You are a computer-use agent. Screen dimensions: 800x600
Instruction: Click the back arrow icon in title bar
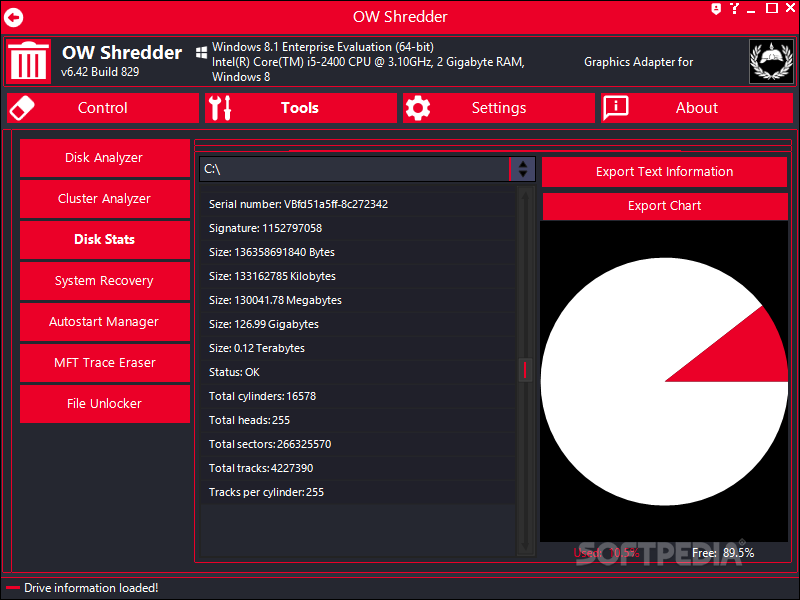point(13,17)
